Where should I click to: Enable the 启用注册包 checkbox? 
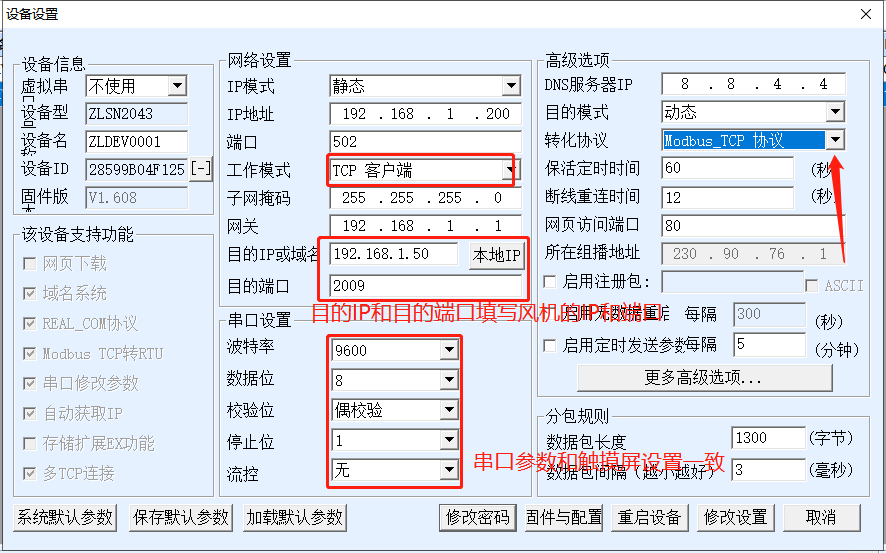tap(550, 282)
